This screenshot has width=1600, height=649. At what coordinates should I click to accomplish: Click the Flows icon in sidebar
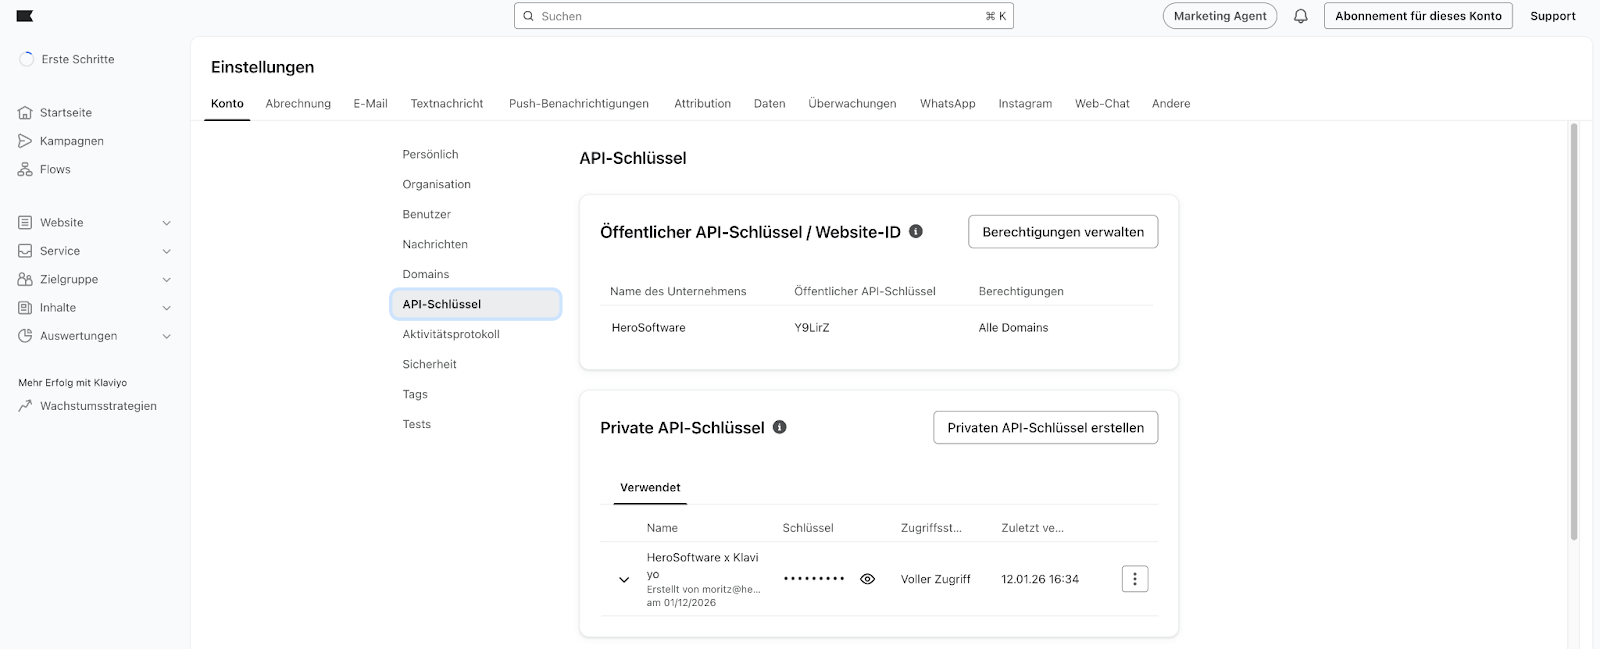tap(25, 169)
